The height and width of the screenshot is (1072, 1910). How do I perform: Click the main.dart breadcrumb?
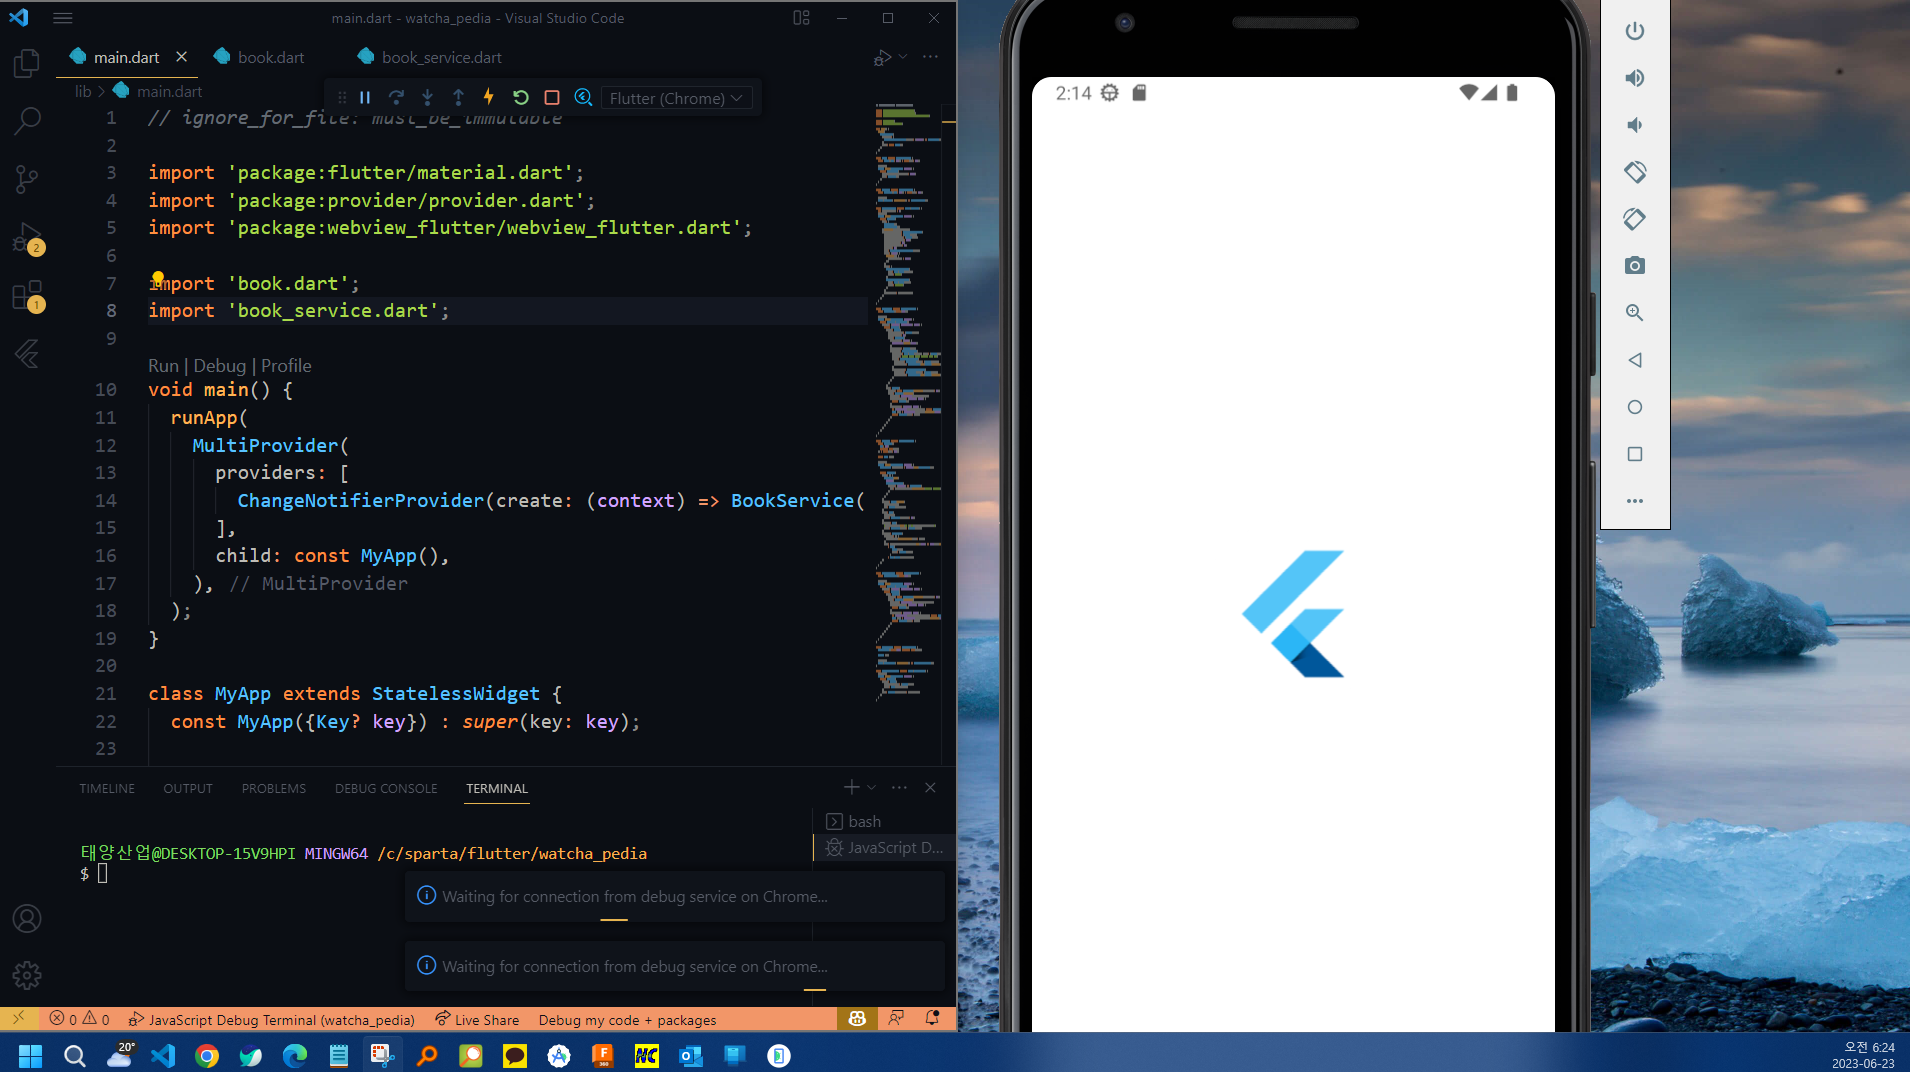[x=169, y=91]
